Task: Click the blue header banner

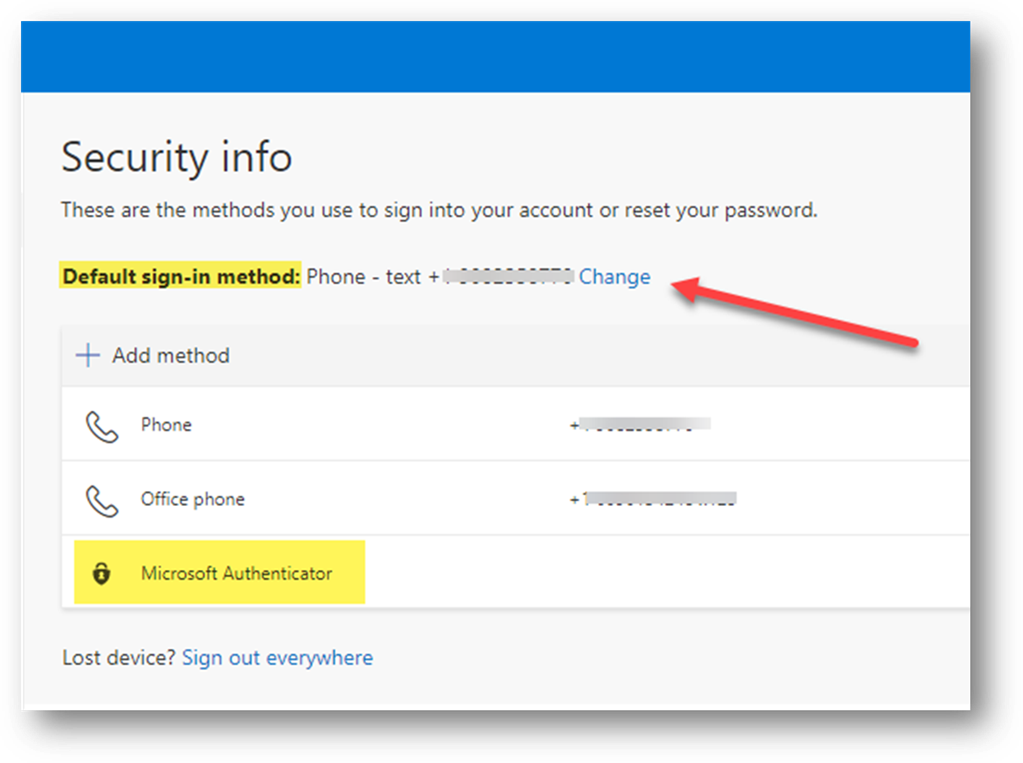Action: coord(495,57)
